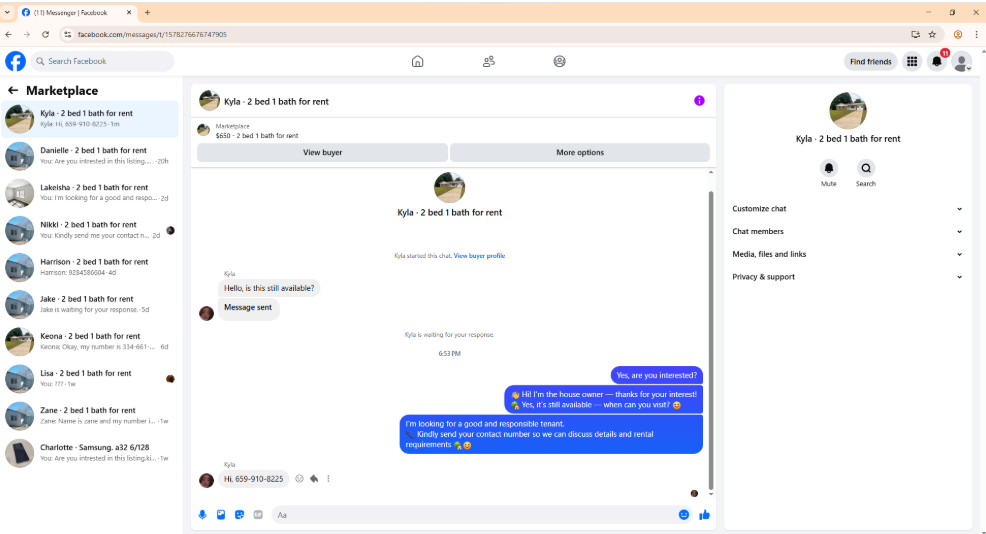Image resolution: width=986 pixels, height=534 pixels.
Task: Click the Search Facebook field
Action: click(102, 61)
